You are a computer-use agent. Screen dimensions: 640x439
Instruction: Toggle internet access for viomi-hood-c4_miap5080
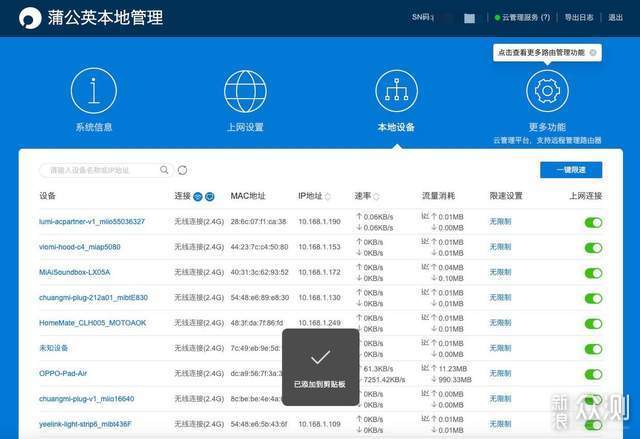click(593, 248)
